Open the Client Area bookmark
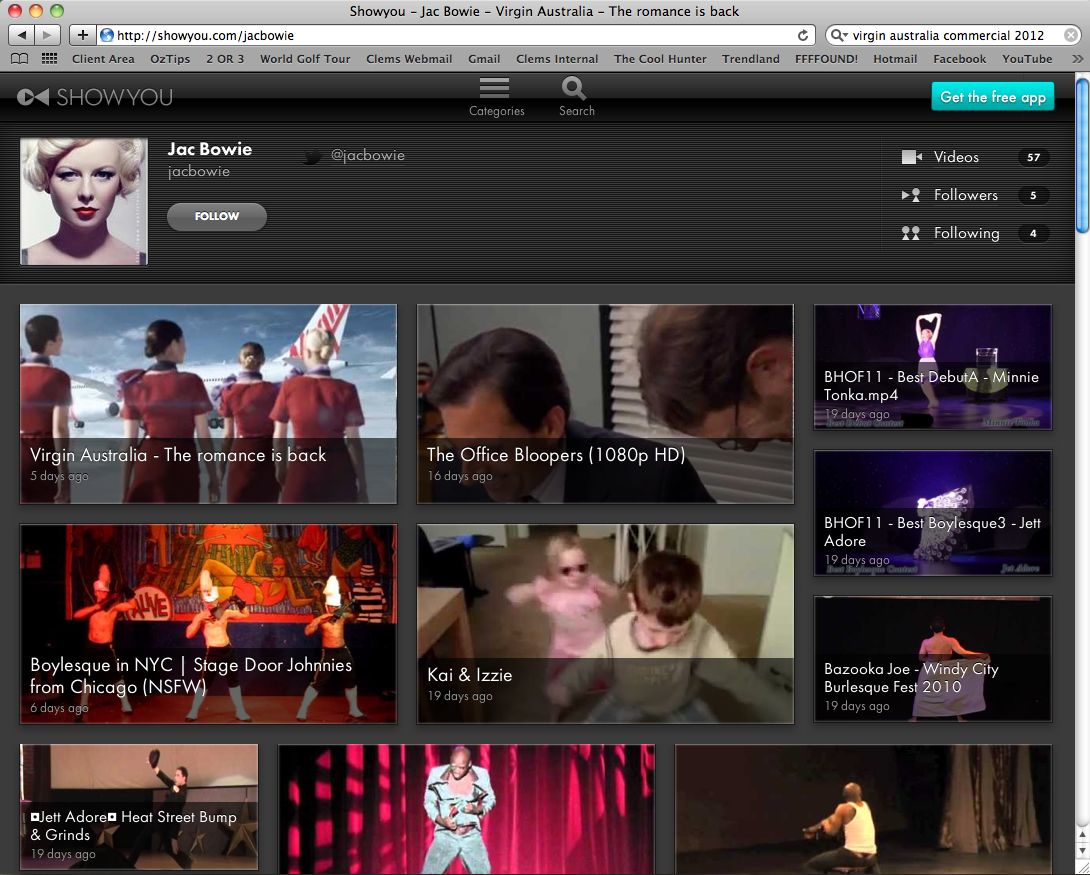The width and height of the screenshot is (1090, 875). (x=104, y=59)
